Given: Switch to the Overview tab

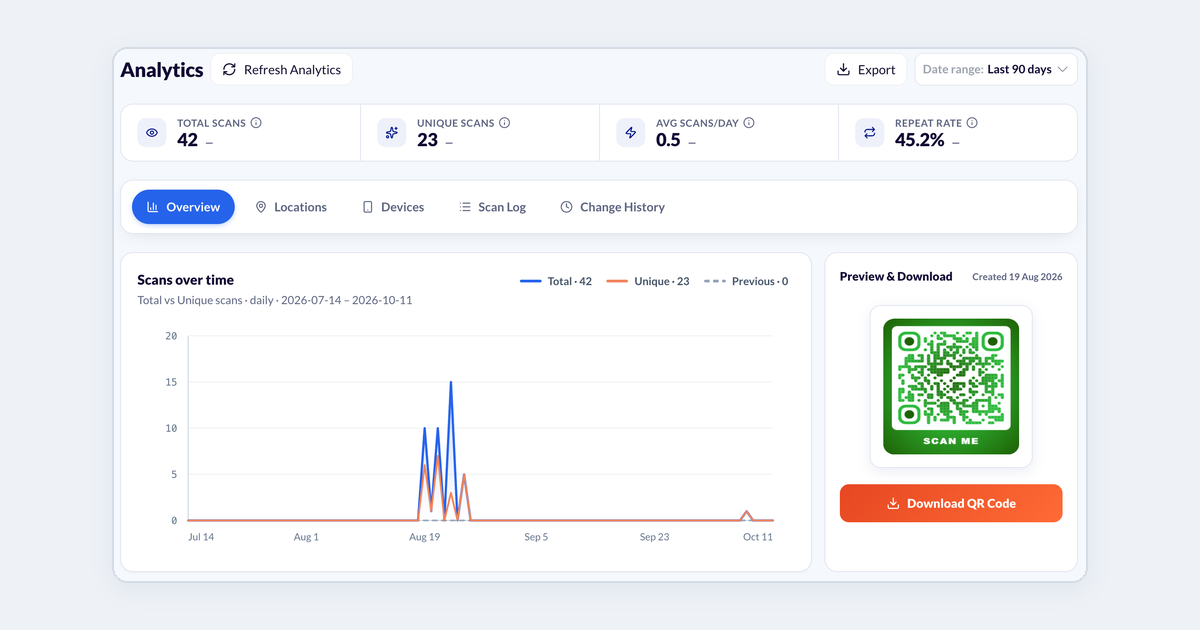Looking at the screenshot, I should pos(183,207).
